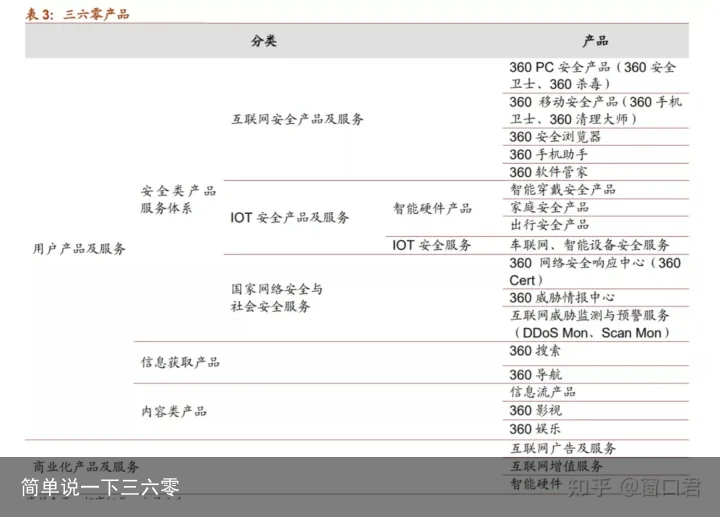
Task: Click the 安全类产品服务体系 cell
Action: pos(178,199)
